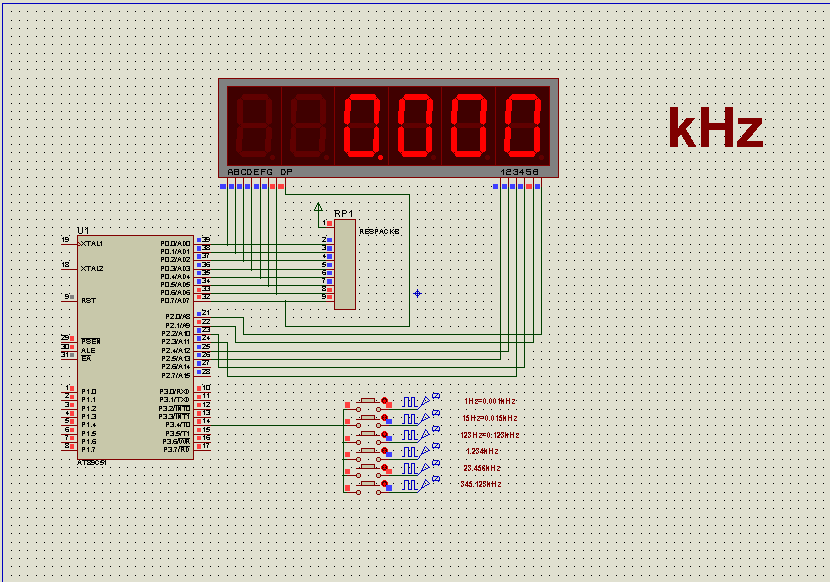Click the P2.4/A12 pin label
Viewport: 830px width, 582px height.
pos(176,351)
